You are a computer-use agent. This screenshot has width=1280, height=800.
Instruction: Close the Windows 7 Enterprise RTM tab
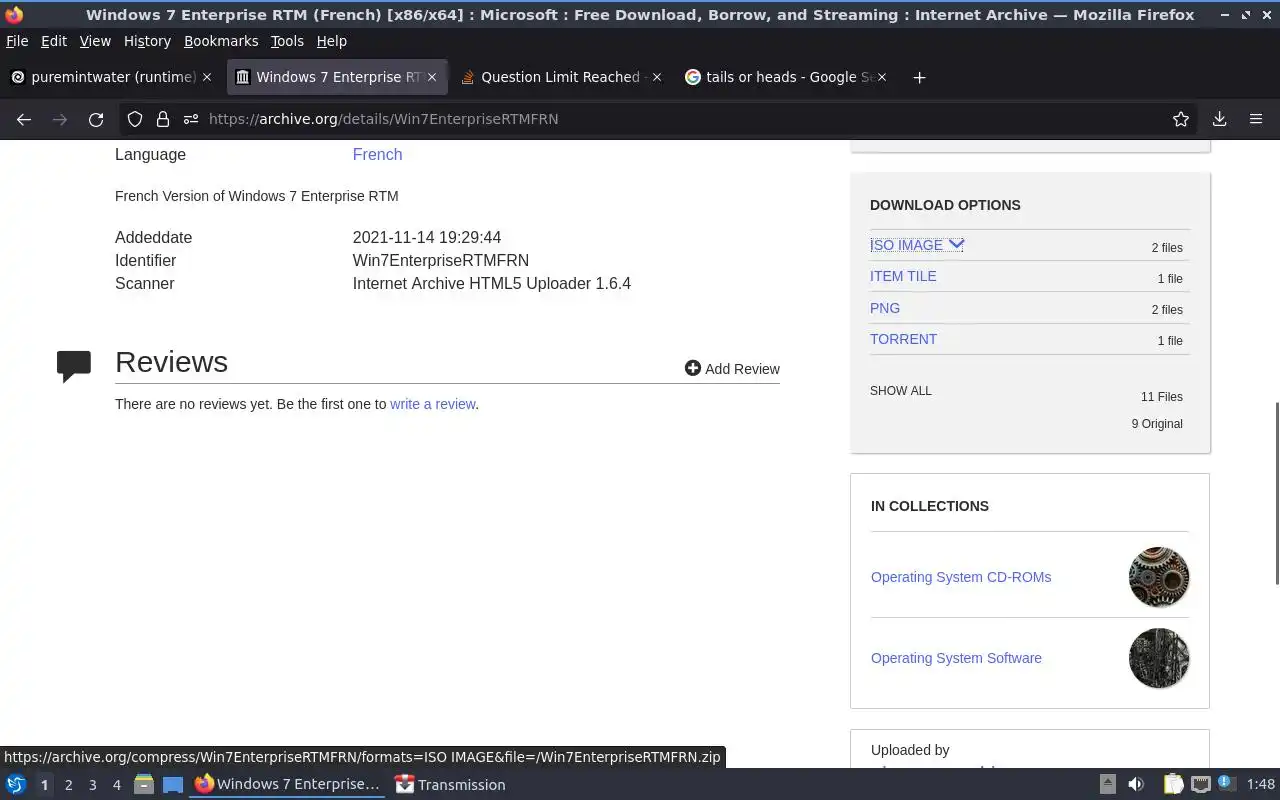(x=432, y=77)
